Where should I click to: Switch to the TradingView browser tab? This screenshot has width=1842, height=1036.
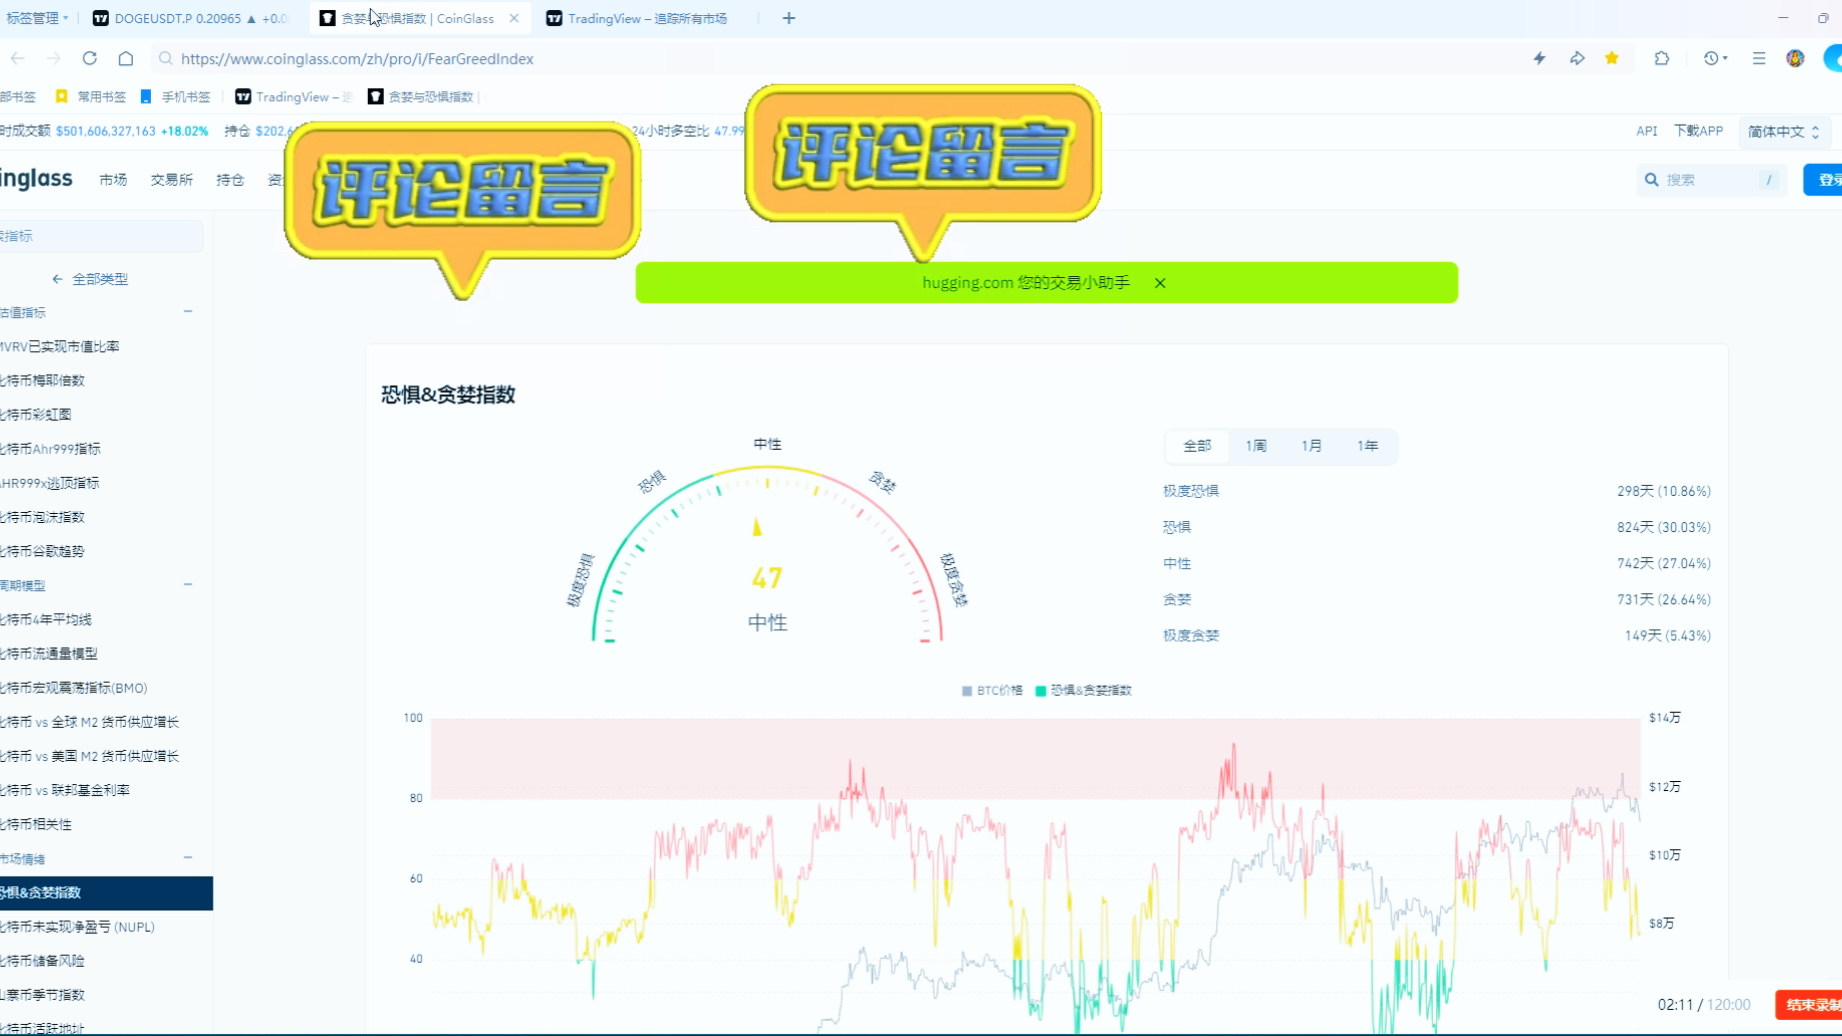646,18
